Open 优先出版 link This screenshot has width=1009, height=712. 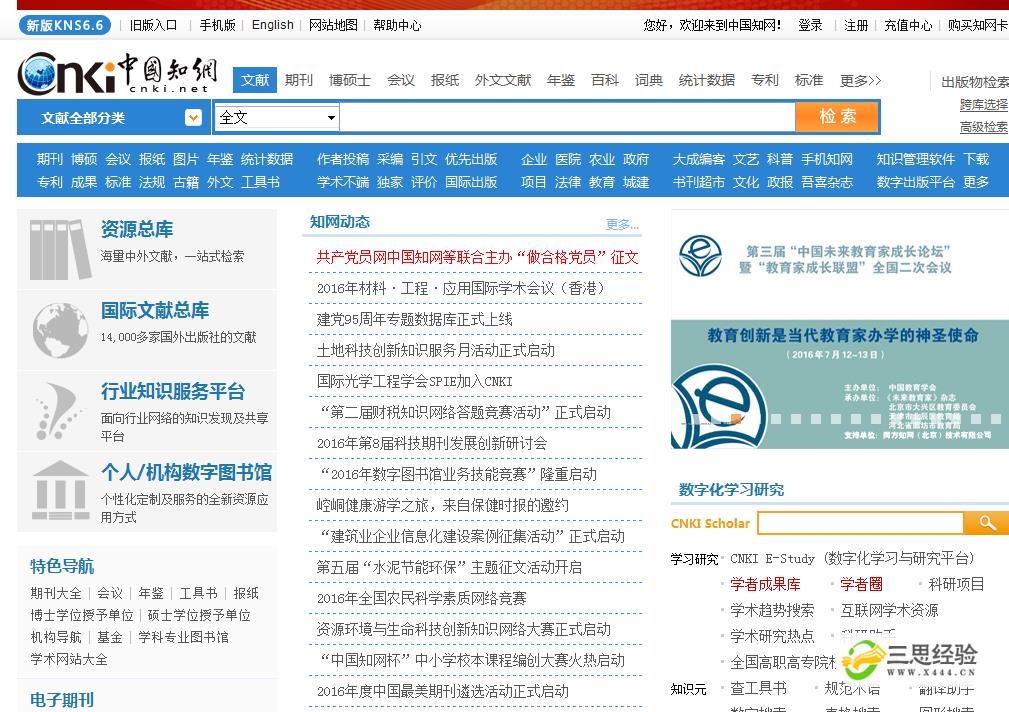coord(471,159)
